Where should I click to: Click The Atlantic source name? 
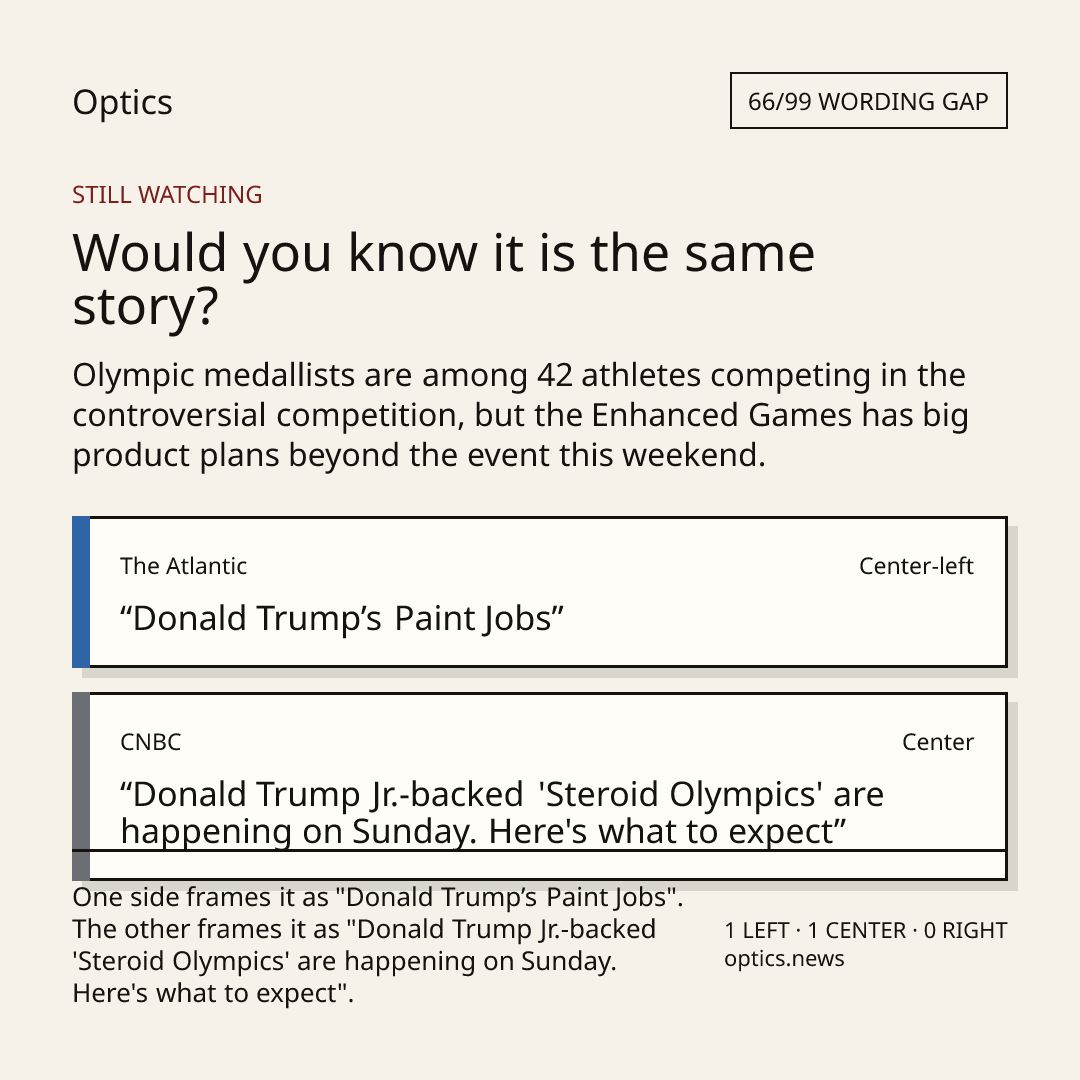183,565
